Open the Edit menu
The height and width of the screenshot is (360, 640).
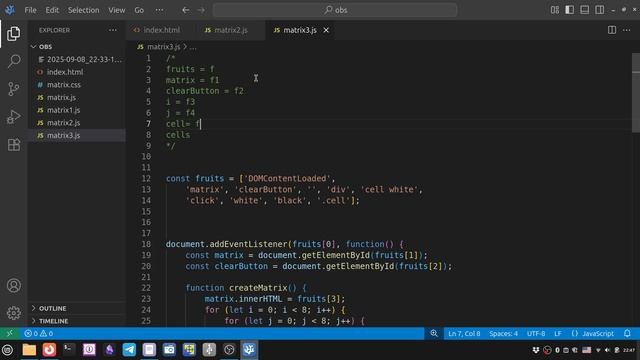pyautogui.click(x=52, y=10)
